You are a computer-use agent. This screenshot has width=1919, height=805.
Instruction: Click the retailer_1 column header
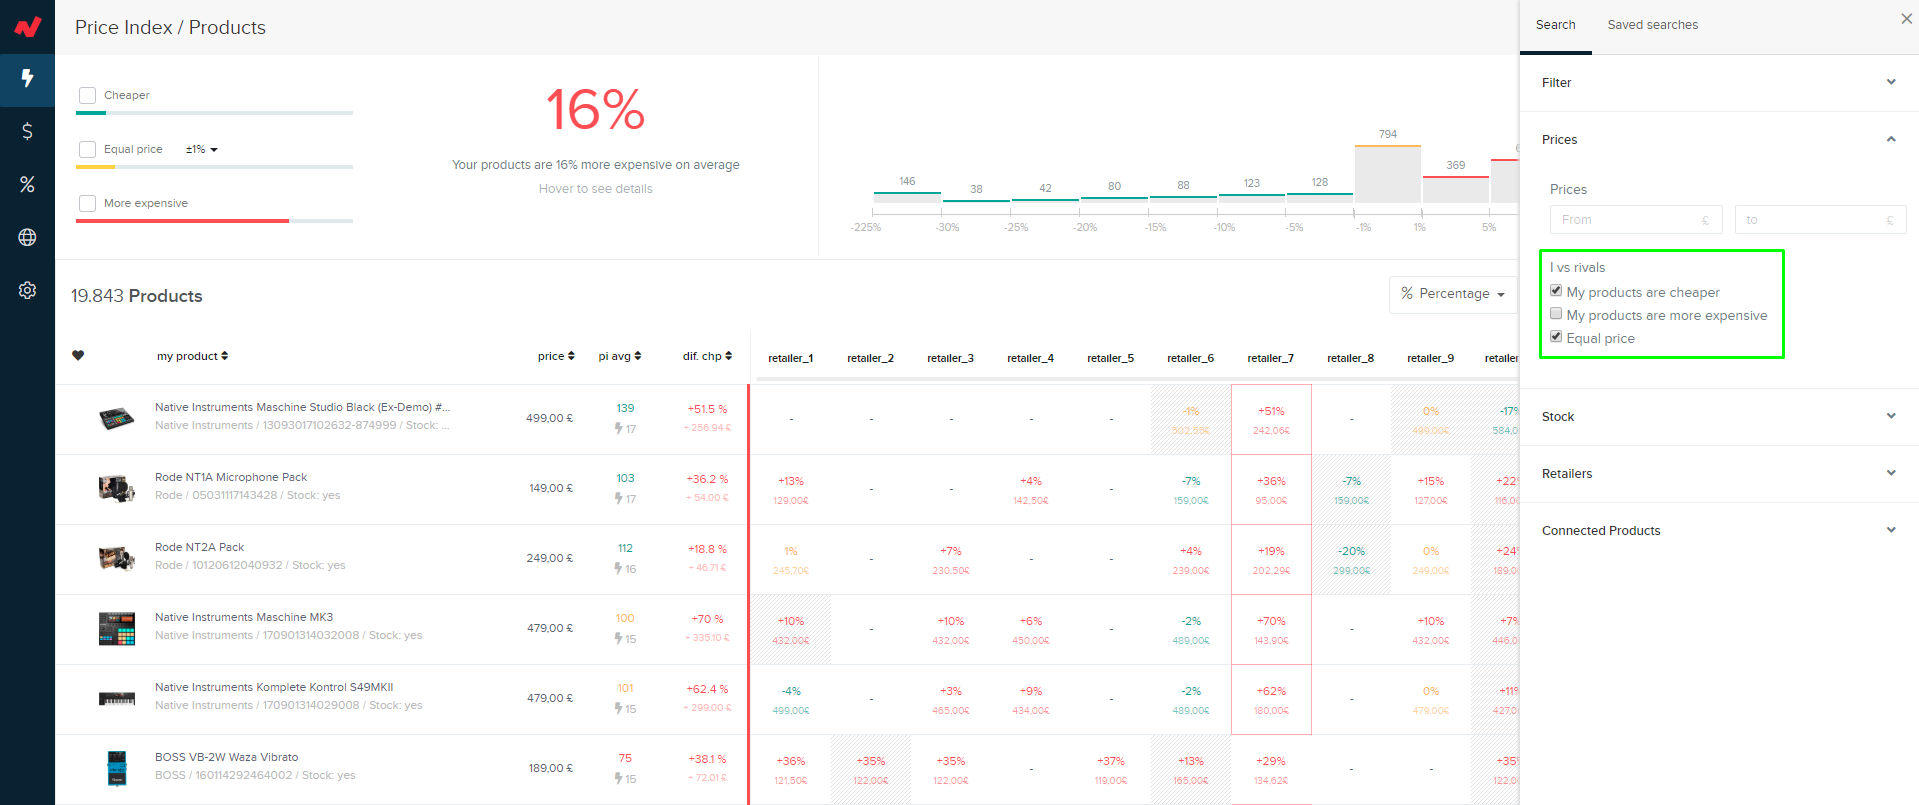pyautogui.click(x=790, y=358)
